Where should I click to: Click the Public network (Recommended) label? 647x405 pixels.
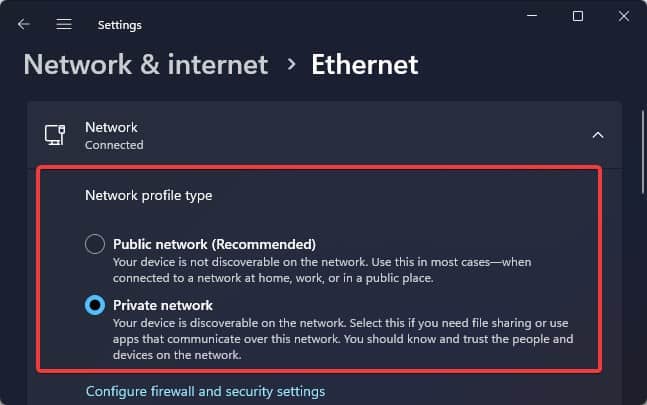click(x=215, y=244)
